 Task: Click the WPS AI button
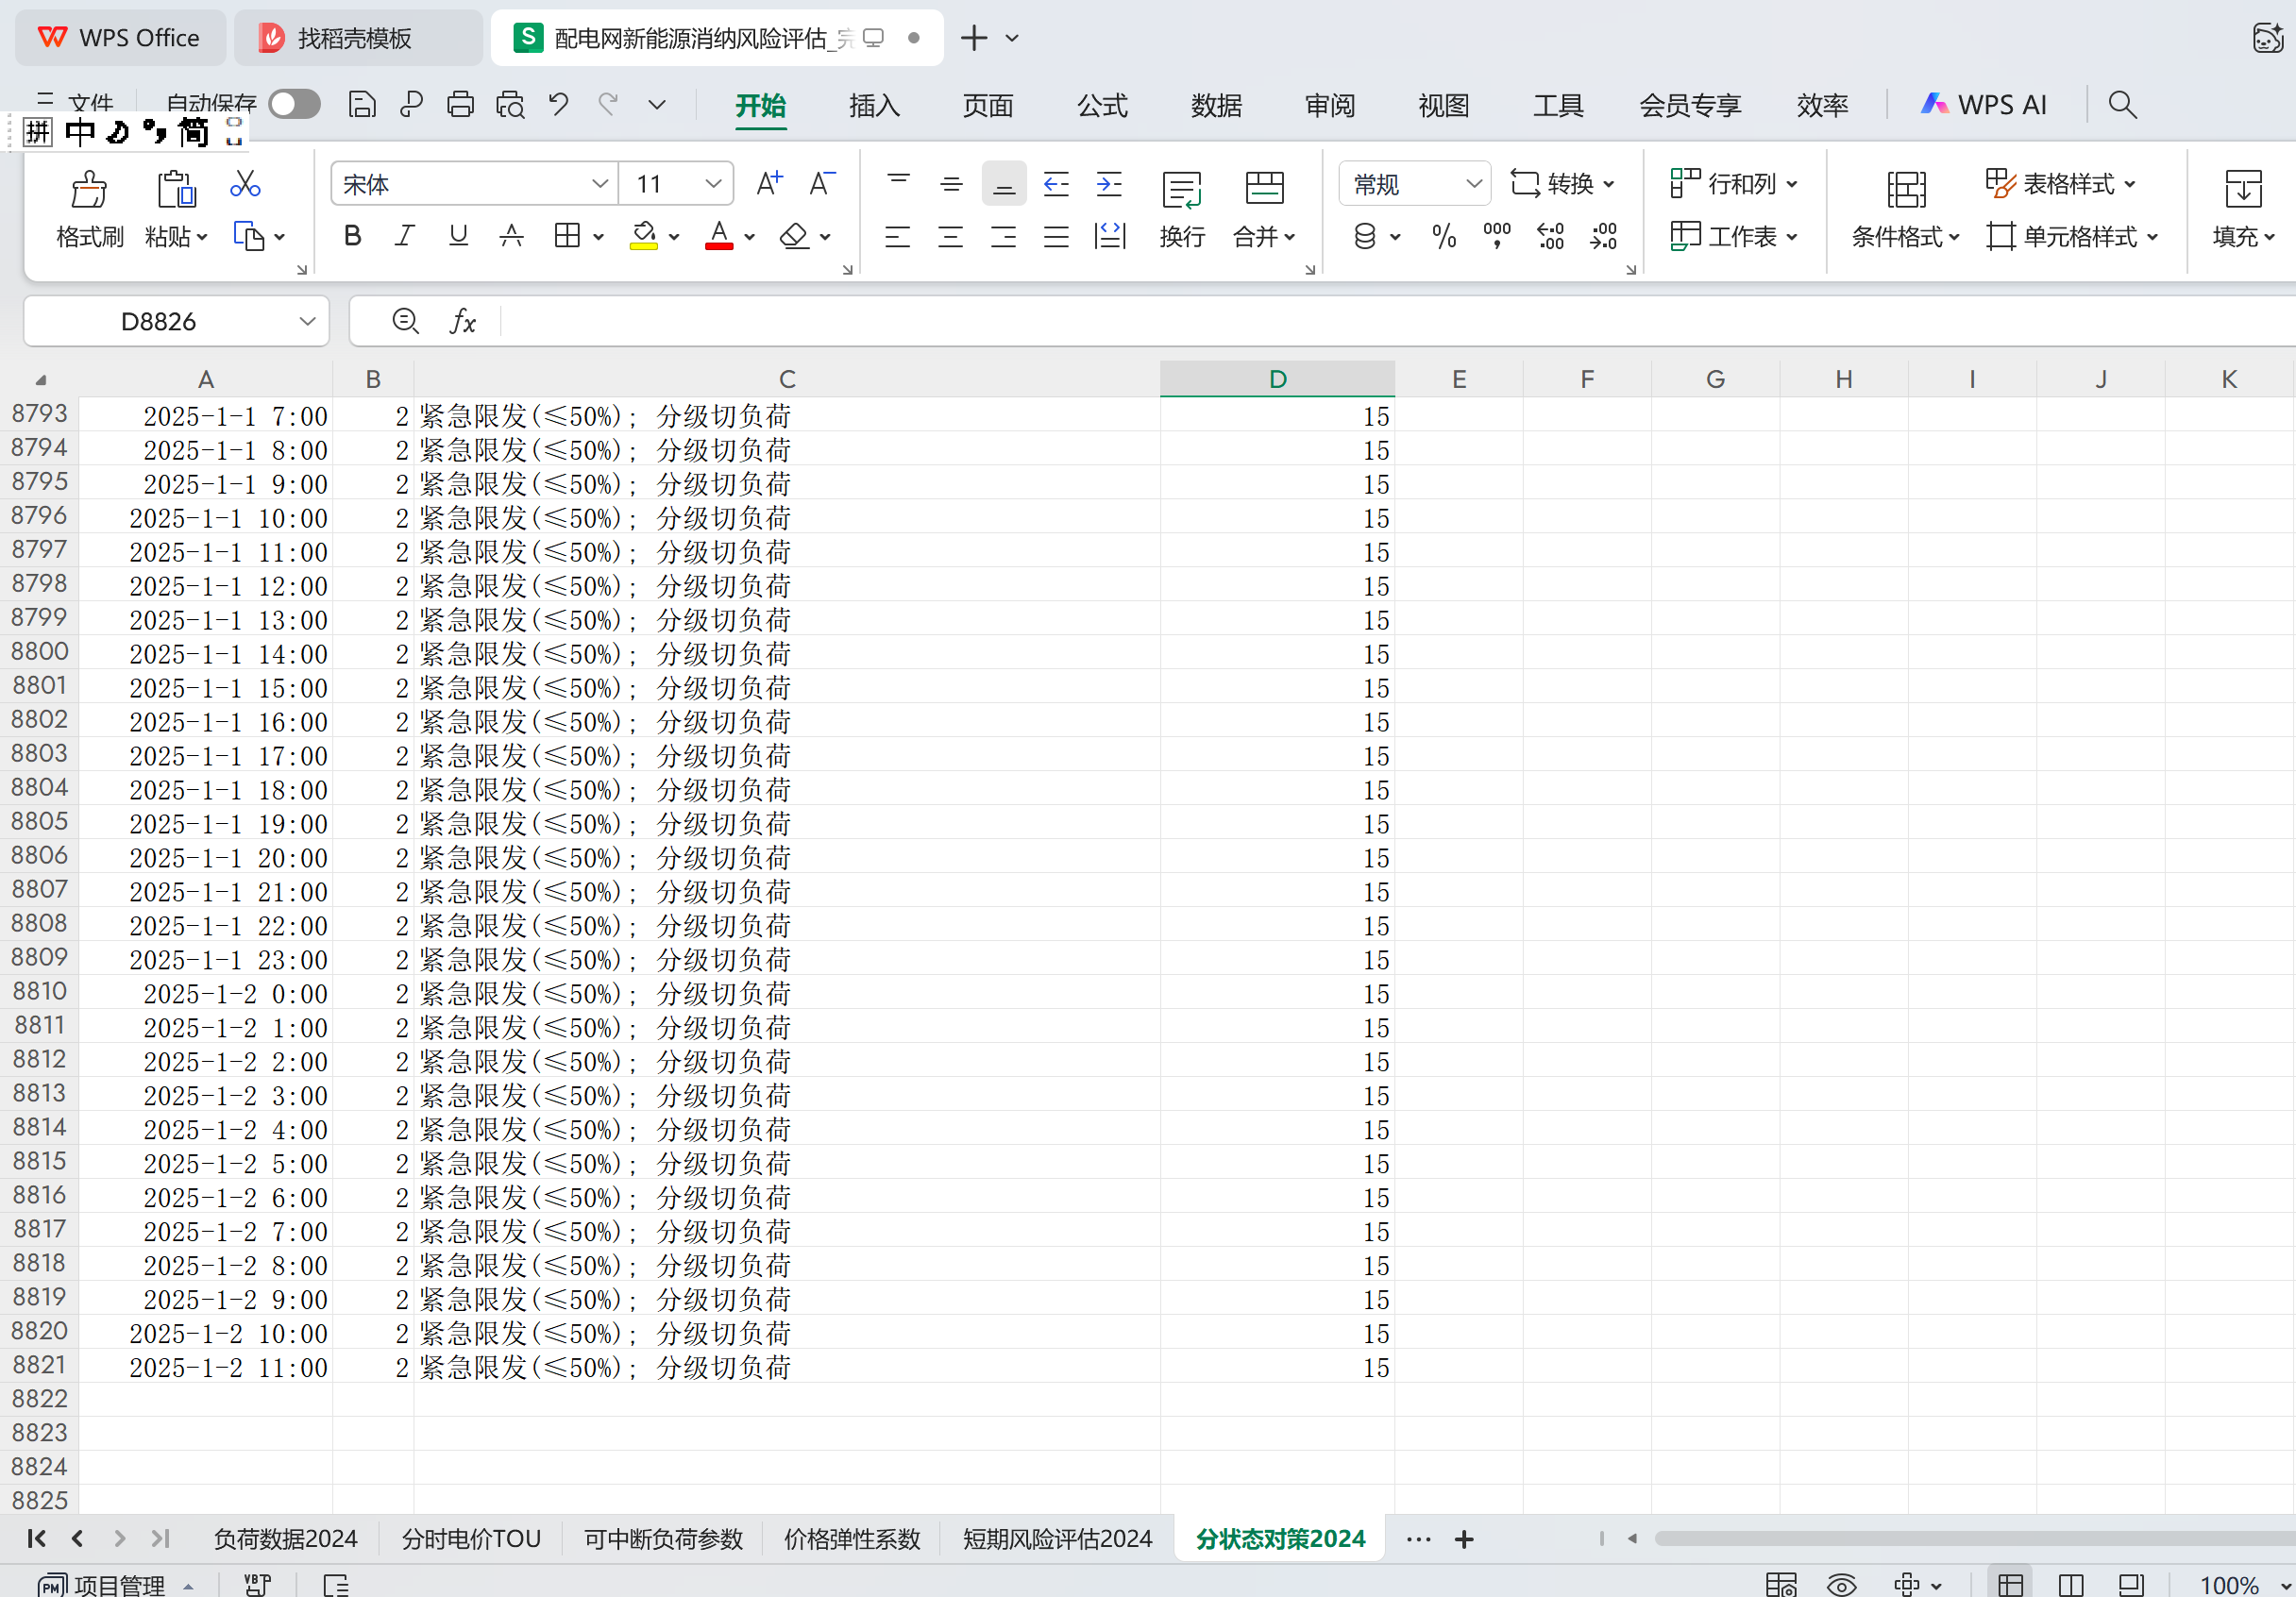(x=1984, y=105)
